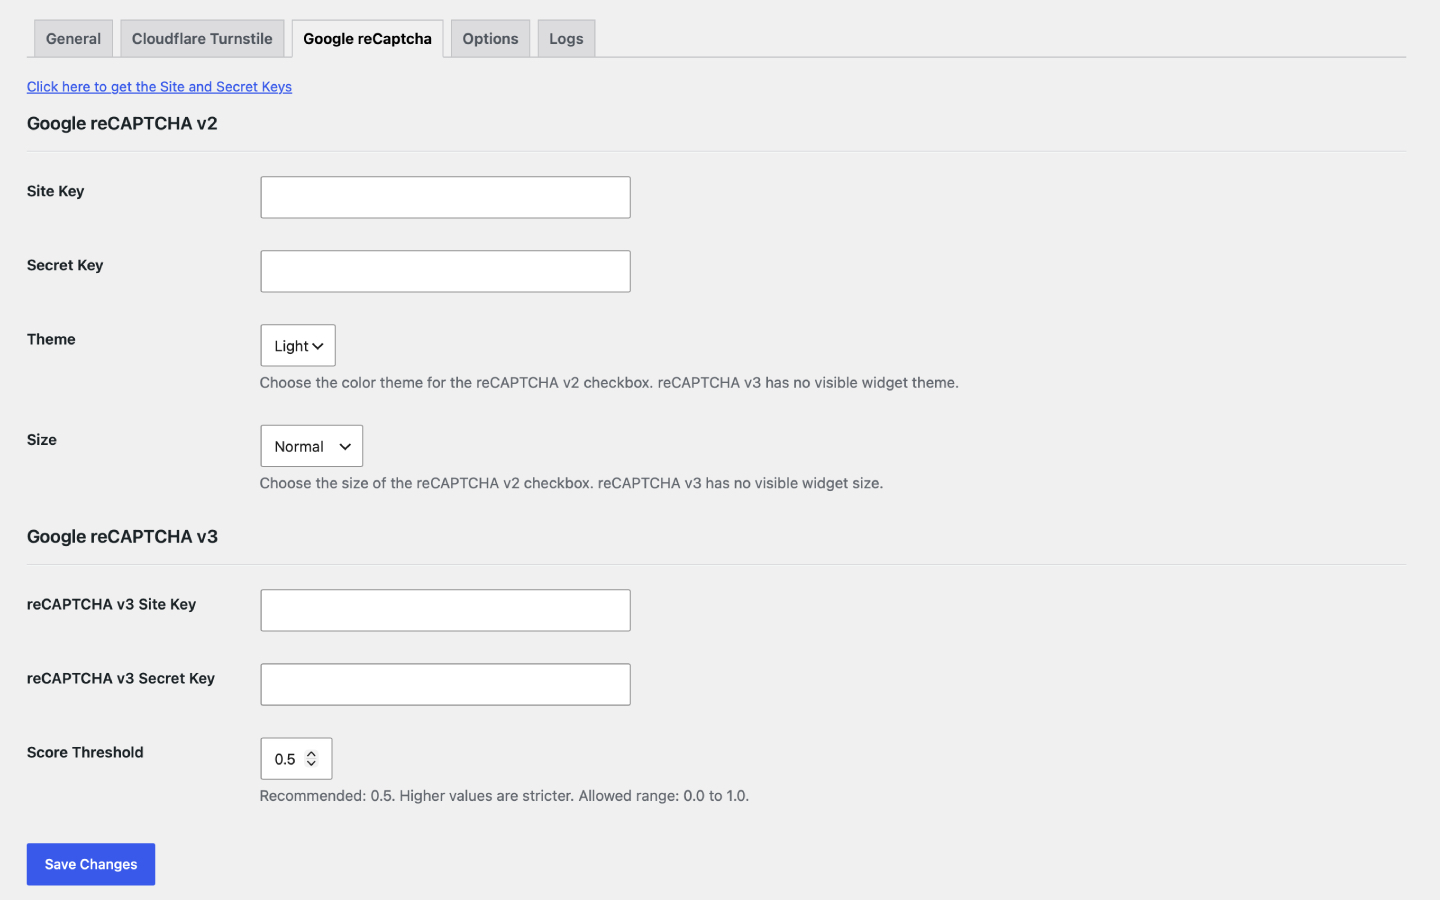
Task: Click the reCAPTCHA v3 Secret Key label
Action: [121, 678]
